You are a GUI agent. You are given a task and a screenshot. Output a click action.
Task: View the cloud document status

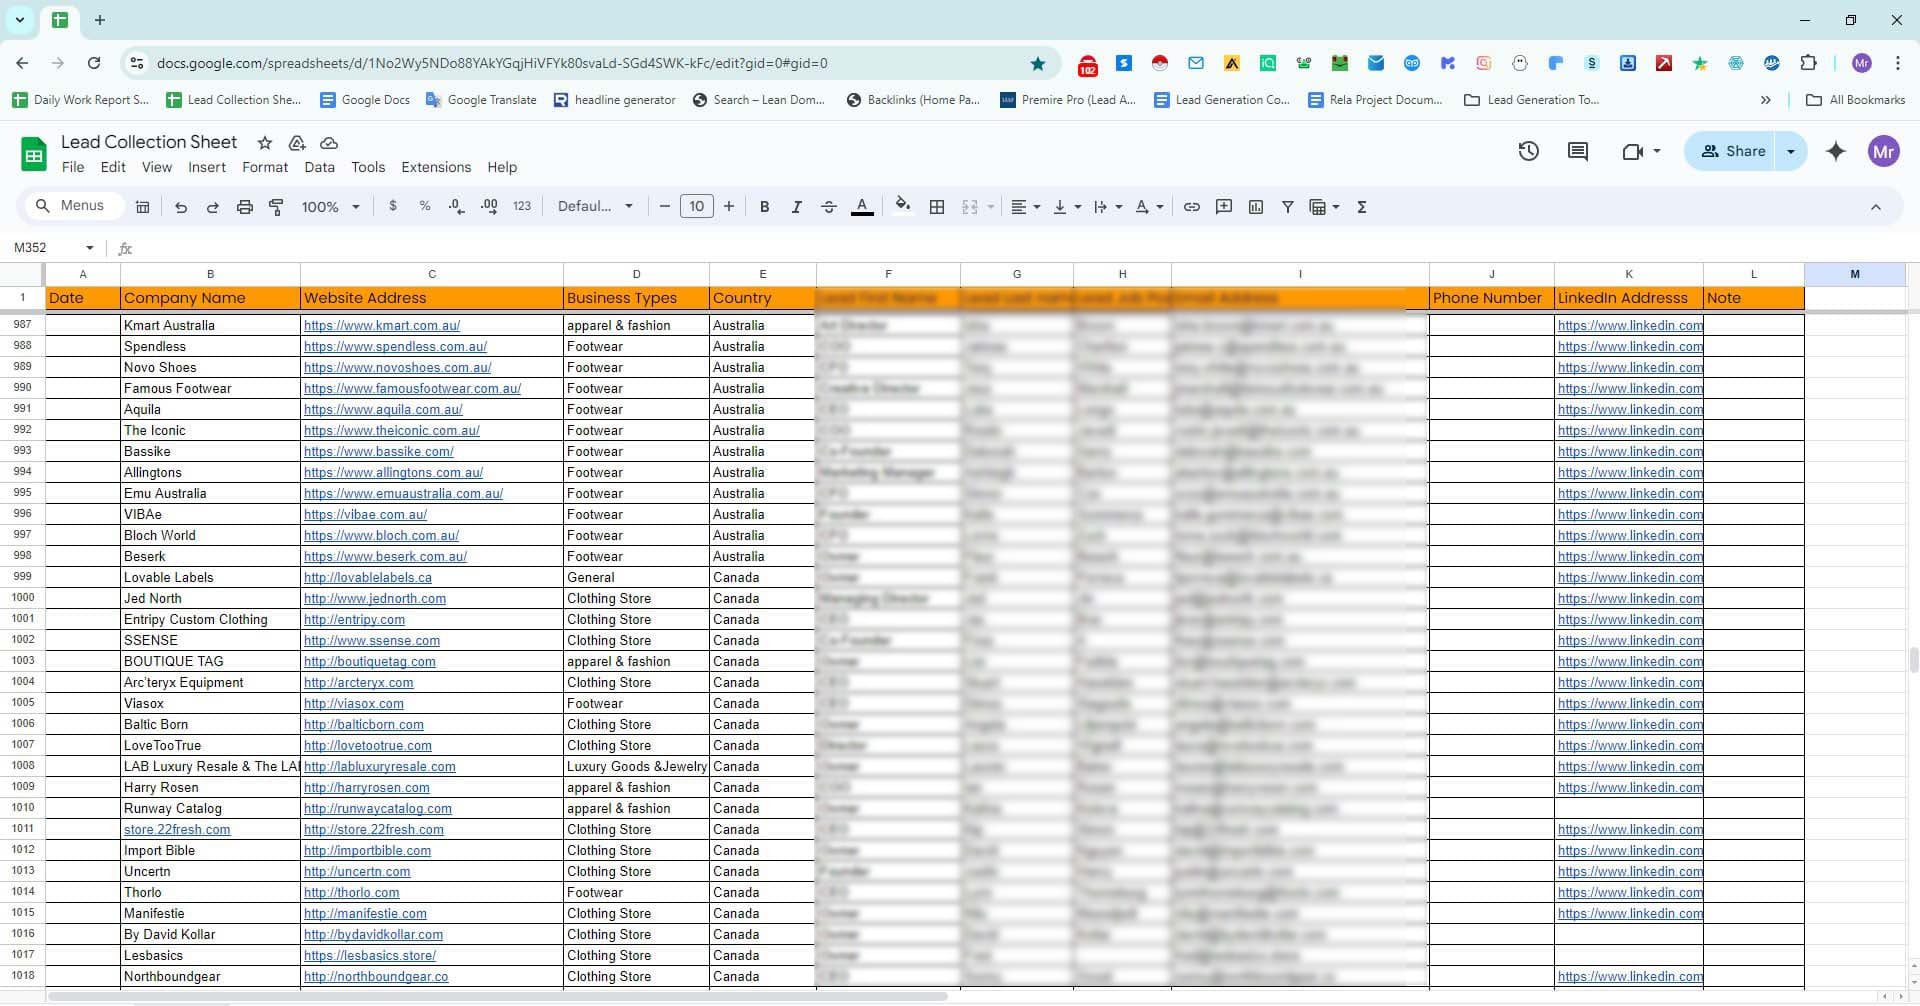[329, 143]
